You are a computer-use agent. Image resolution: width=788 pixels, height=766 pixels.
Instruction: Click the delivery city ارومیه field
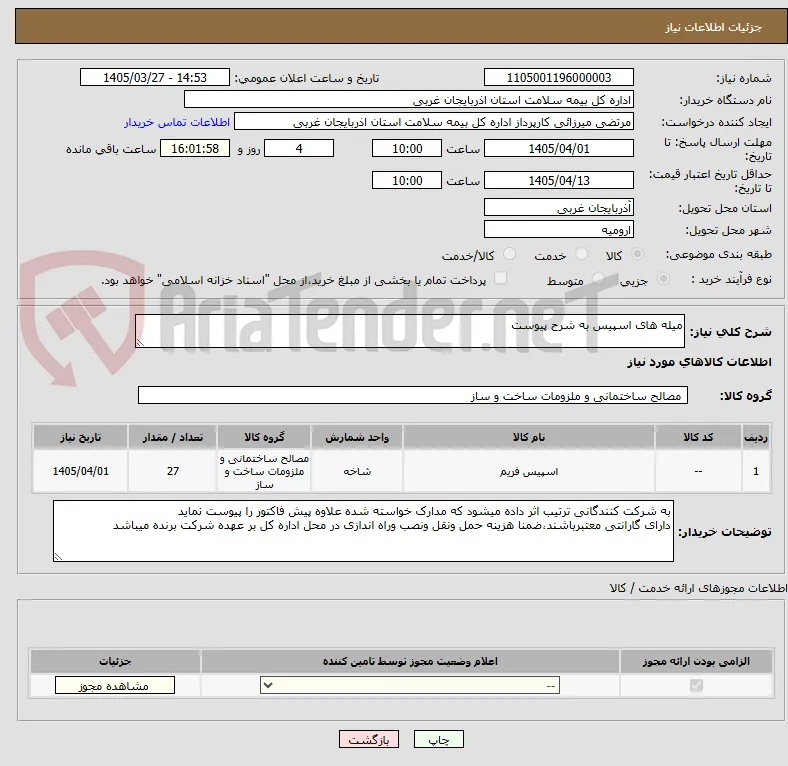click(x=558, y=229)
